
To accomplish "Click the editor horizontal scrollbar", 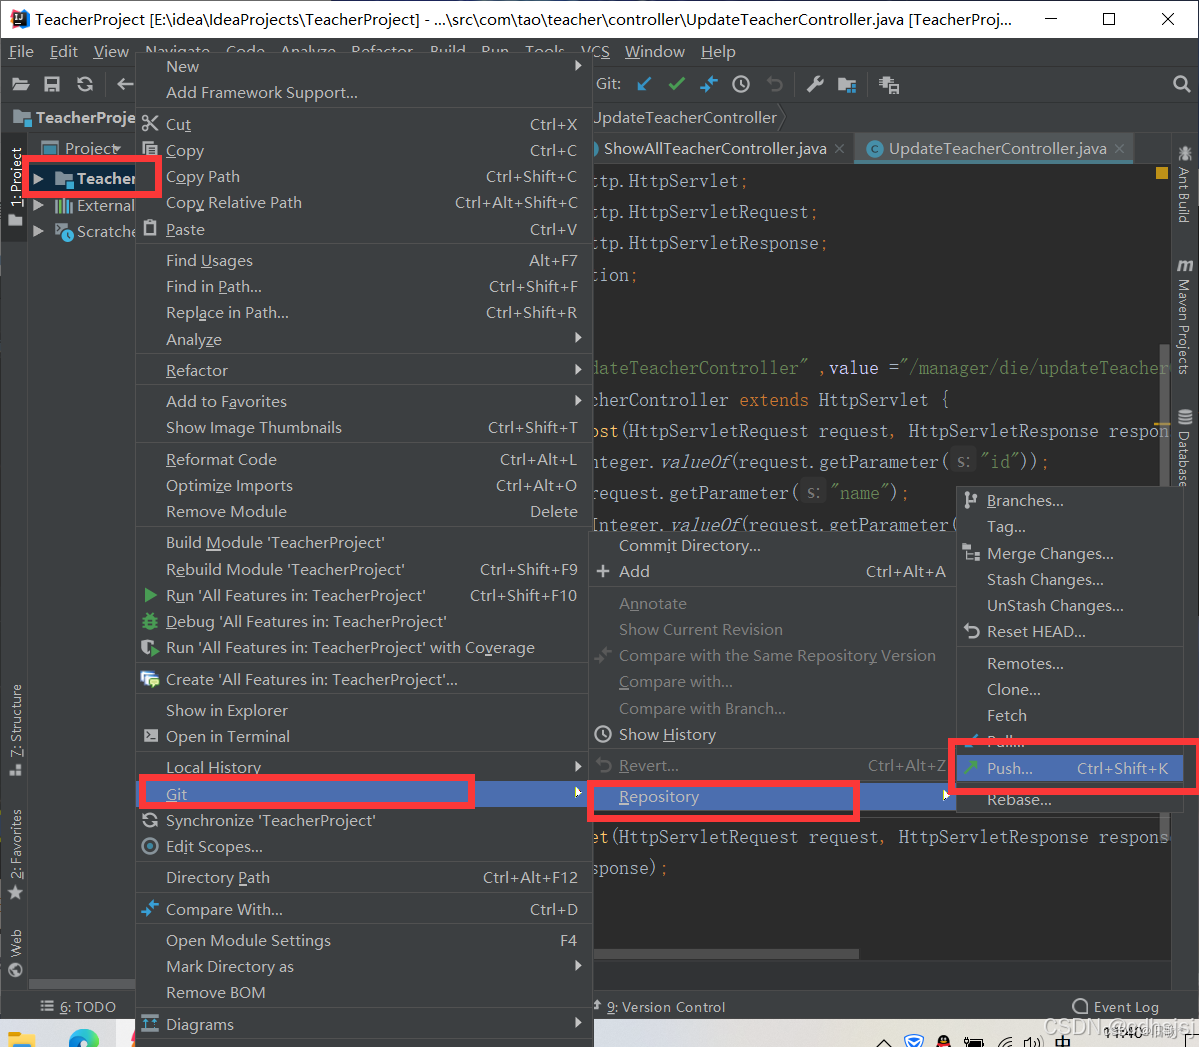I will pos(726,954).
